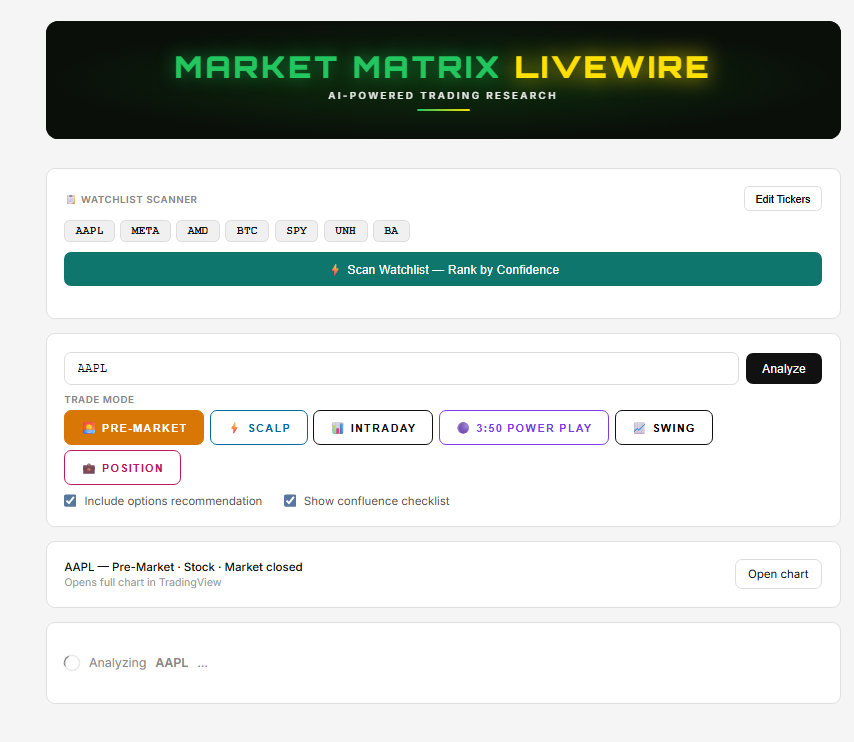Viewport: 854px width, 742px height.
Task: Click the briefcase icon on Position
Action: pyautogui.click(x=89, y=469)
